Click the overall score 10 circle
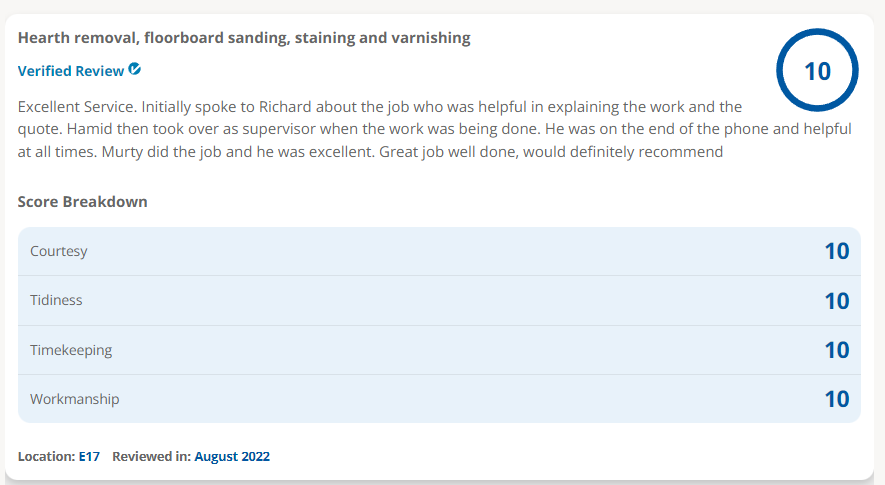The height and width of the screenshot is (485, 885). tap(817, 70)
